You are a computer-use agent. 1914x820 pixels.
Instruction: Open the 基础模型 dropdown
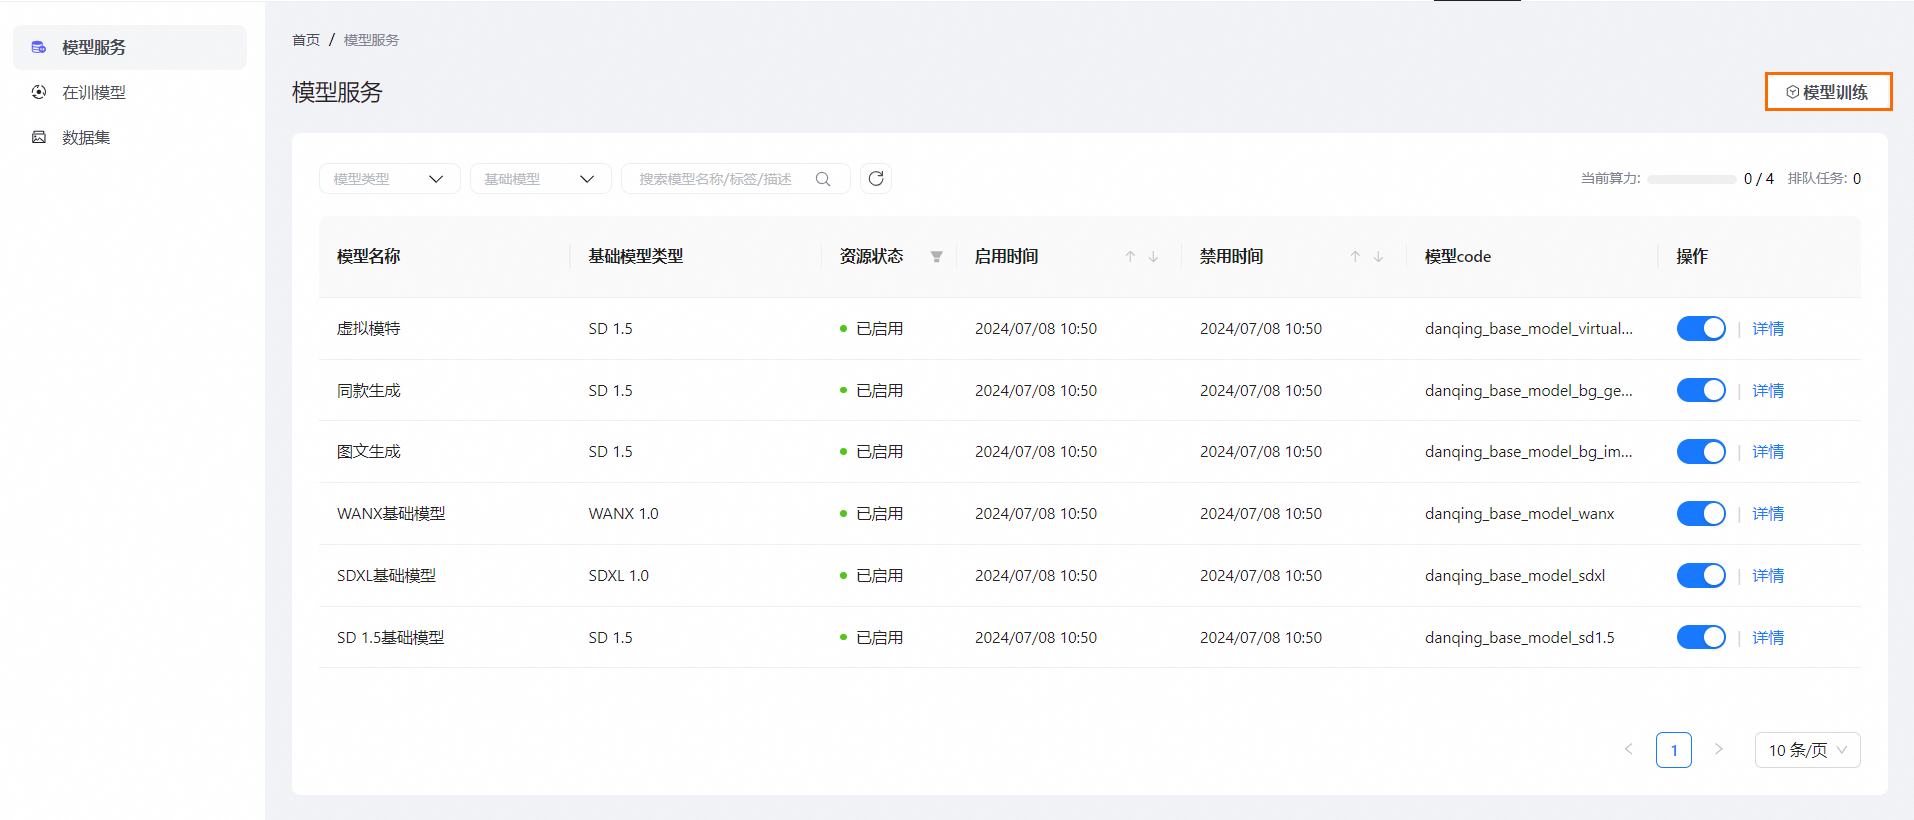tap(540, 179)
